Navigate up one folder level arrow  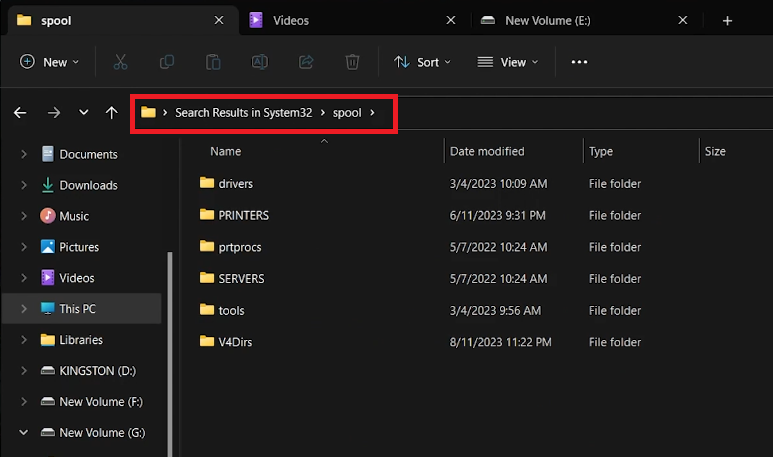[111, 113]
